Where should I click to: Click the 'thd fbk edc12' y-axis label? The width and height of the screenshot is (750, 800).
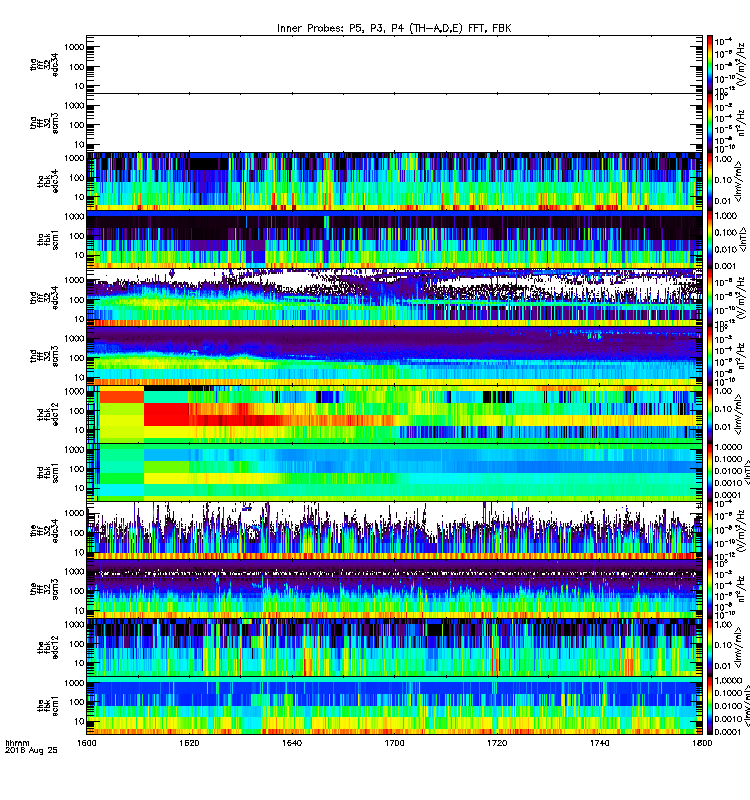[48, 414]
